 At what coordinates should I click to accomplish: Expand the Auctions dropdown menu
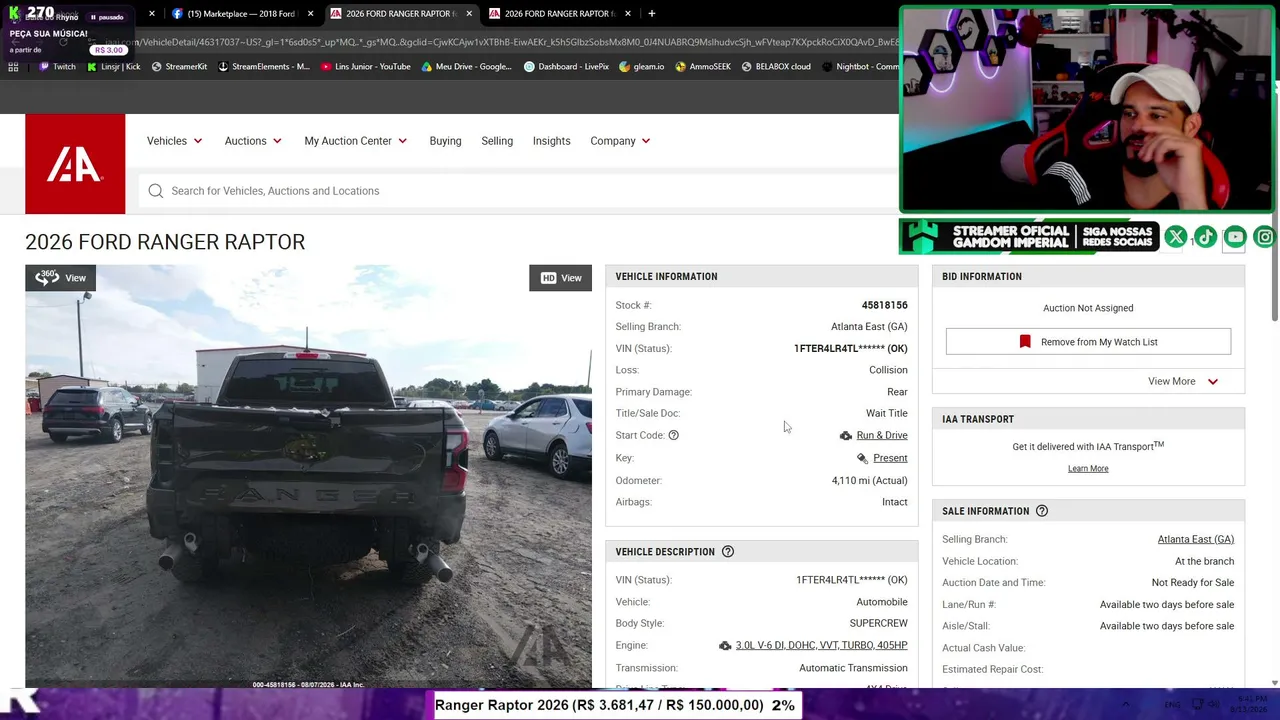tap(253, 141)
